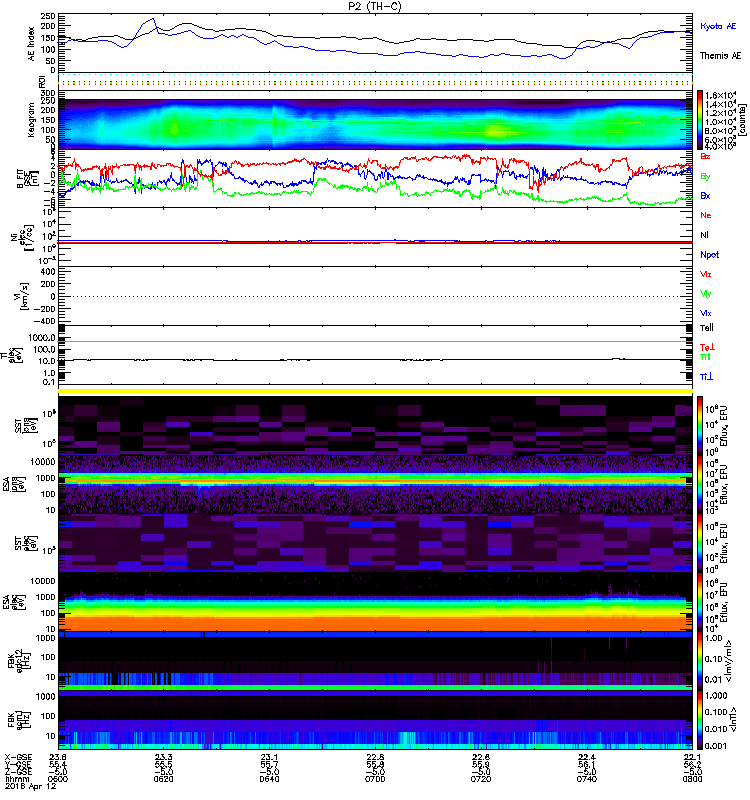Click the "2016 Apr 12" date label
This screenshot has width=750, height=800.
30,786
